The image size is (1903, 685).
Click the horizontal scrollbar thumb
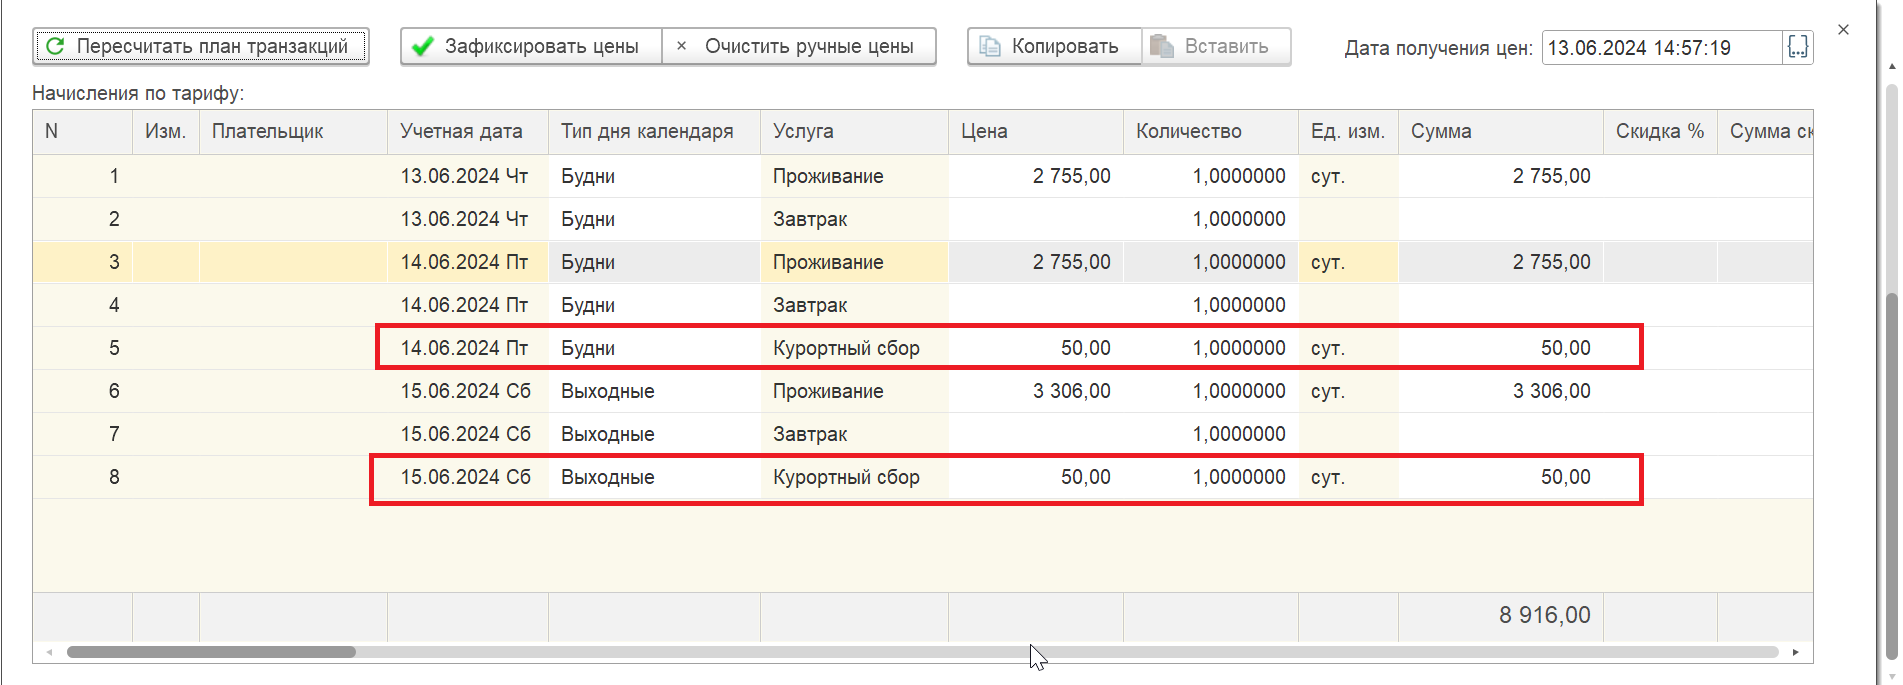coord(211,652)
